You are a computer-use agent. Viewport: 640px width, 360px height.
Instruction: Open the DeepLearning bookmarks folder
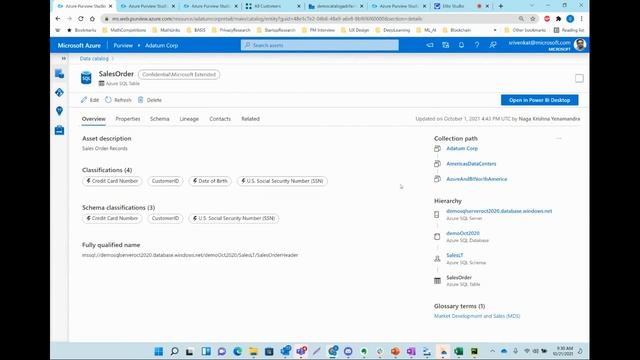[393, 30]
